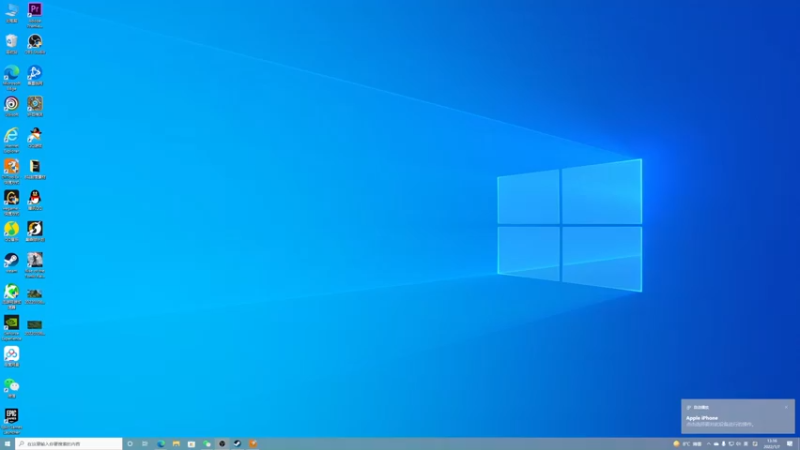The height and width of the screenshot is (450, 800).
Task: Open Rise of the Tomb Raider shortcut
Action: [x=35, y=265]
